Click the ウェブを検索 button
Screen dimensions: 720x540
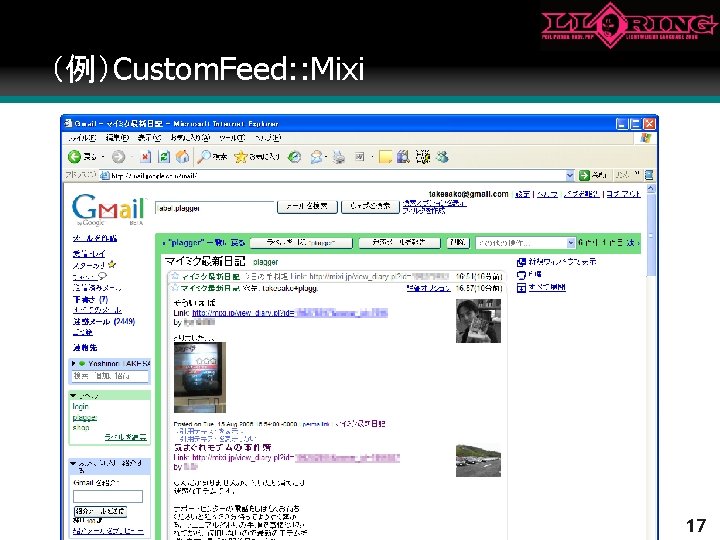point(371,207)
